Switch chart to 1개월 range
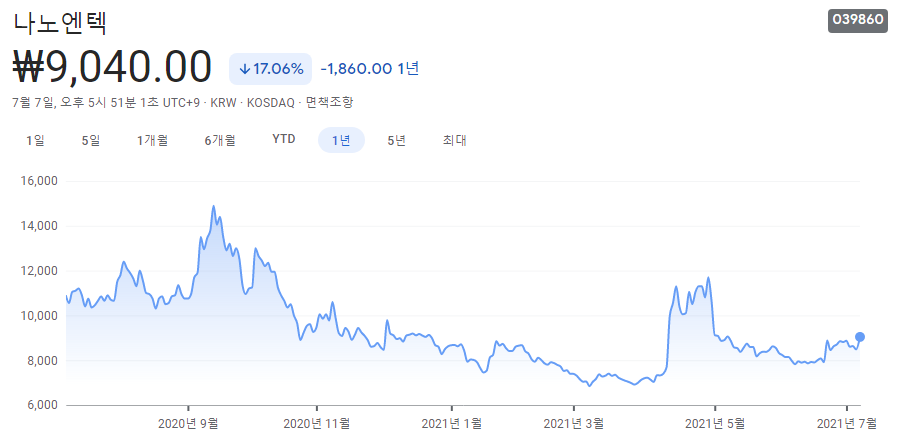This screenshot has width=897, height=444. 153,140
